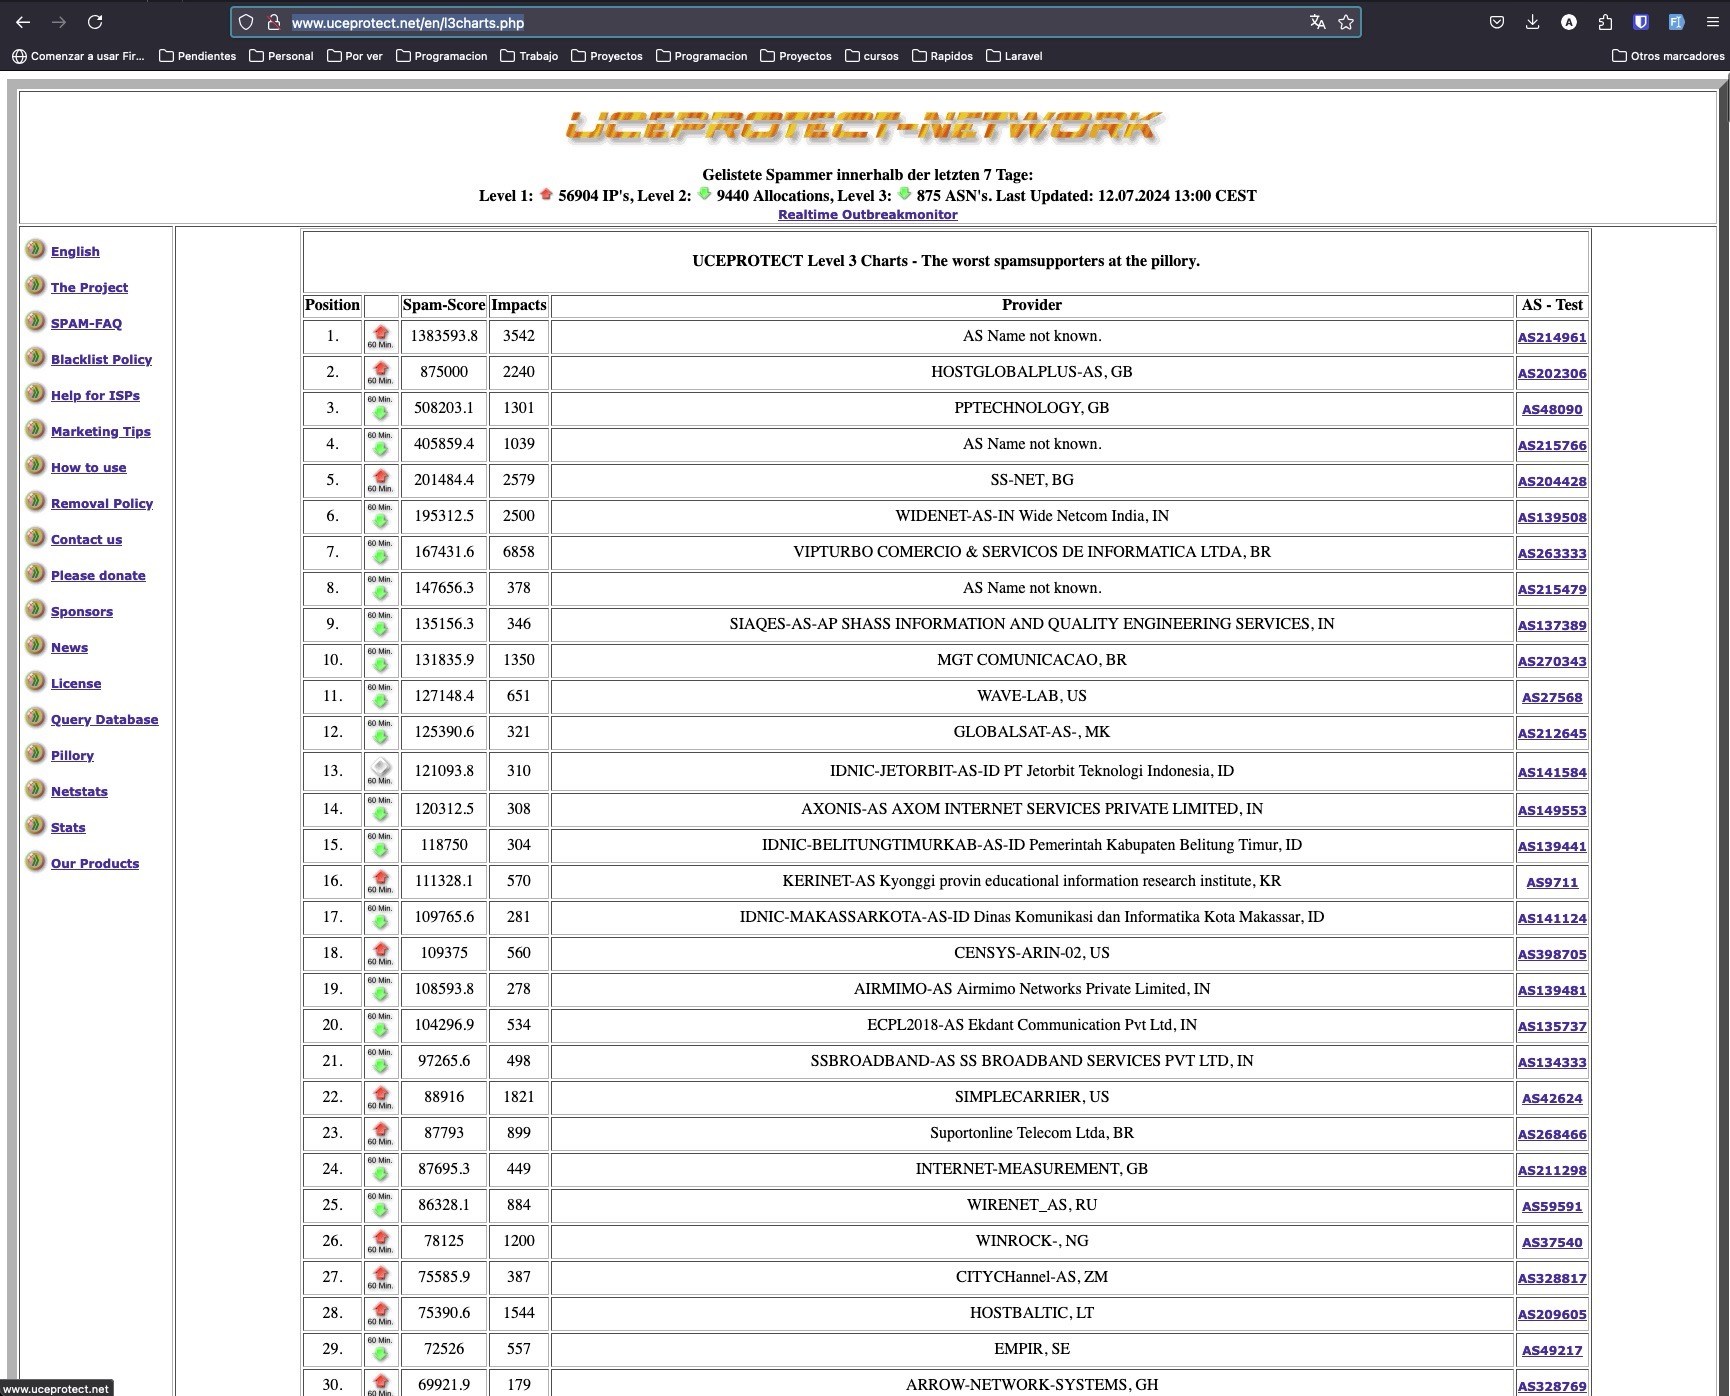Screen dimensions: 1730x1396
Task: Click the URL address bar field
Action: (795, 22)
